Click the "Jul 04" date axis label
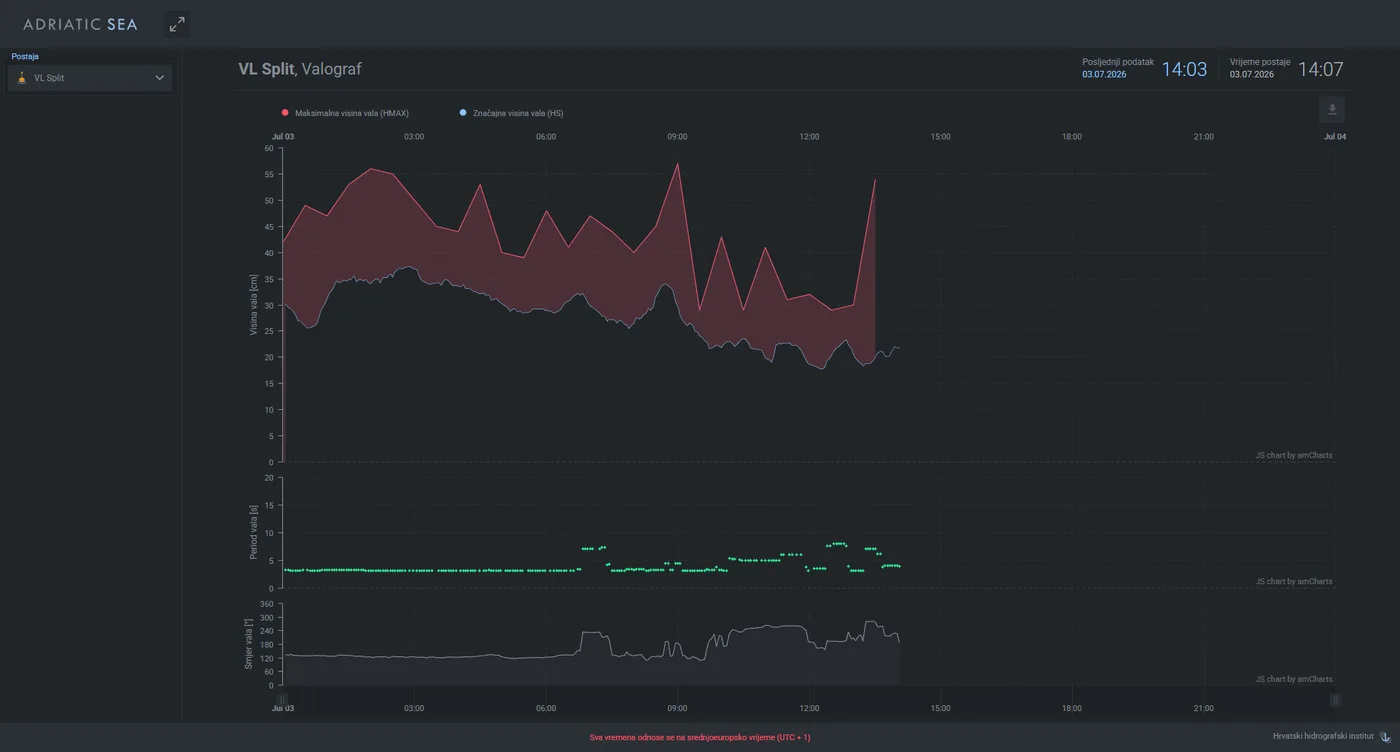Viewport: 1400px width, 752px height. click(1335, 137)
